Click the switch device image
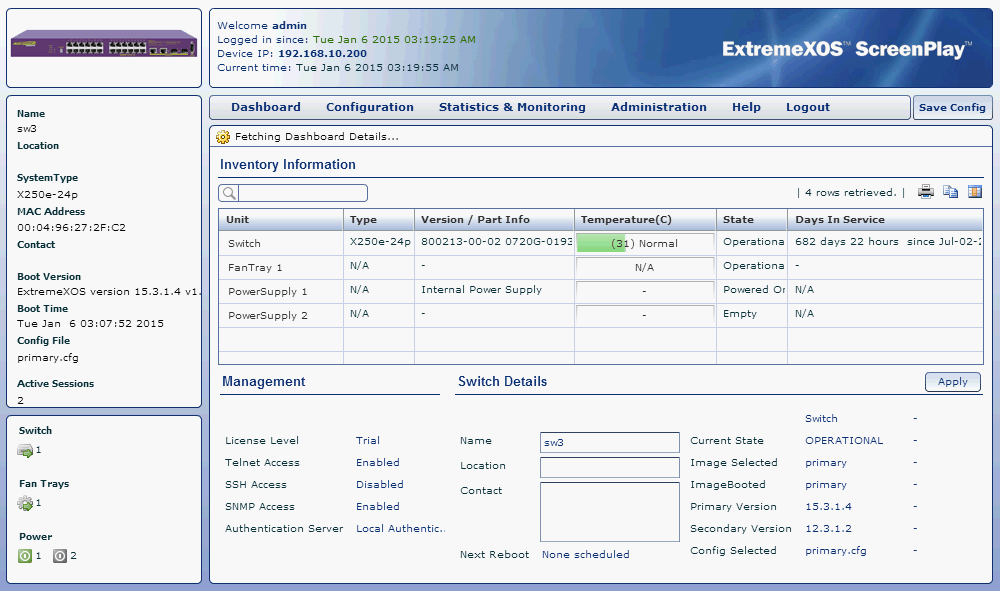 tap(104, 43)
